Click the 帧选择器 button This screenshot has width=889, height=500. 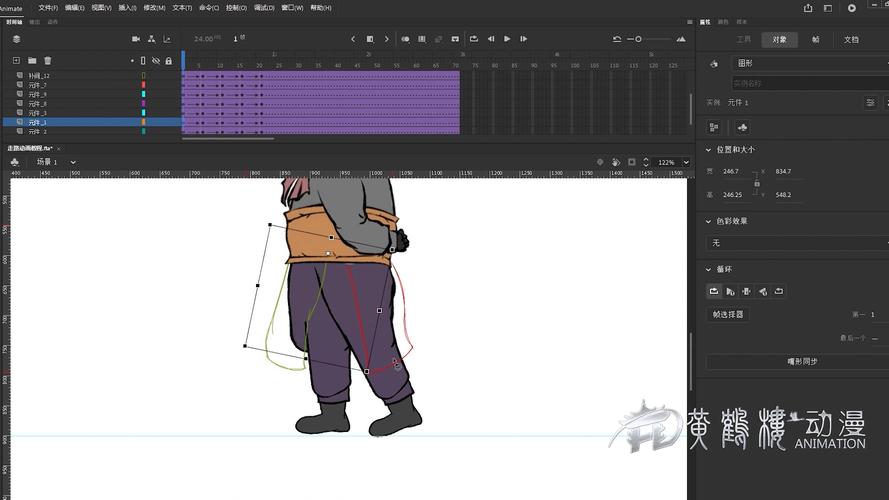[x=728, y=314]
